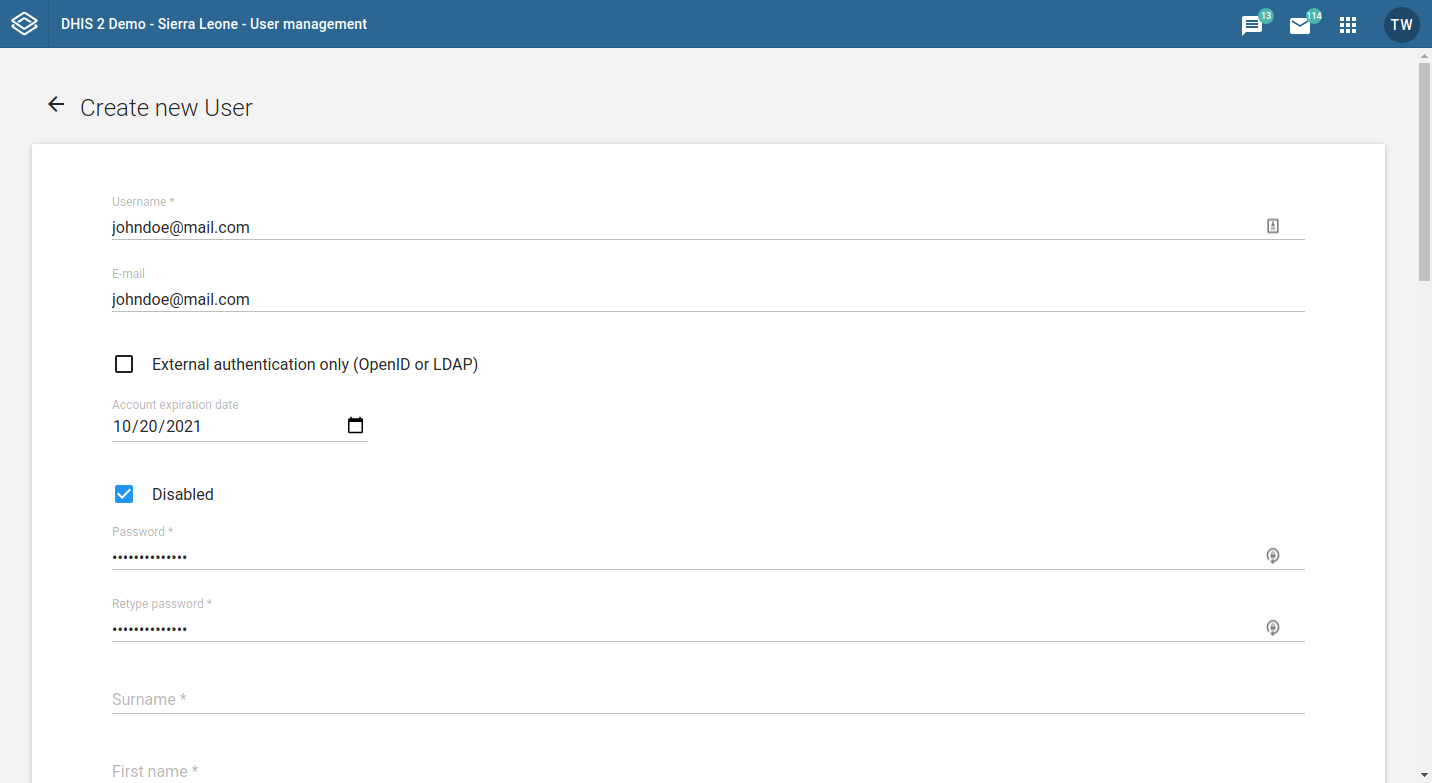Image resolution: width=1432 pixels, height=783 pixels.
Task: Open the messages envelope icon
Action: coord(1300,26)
